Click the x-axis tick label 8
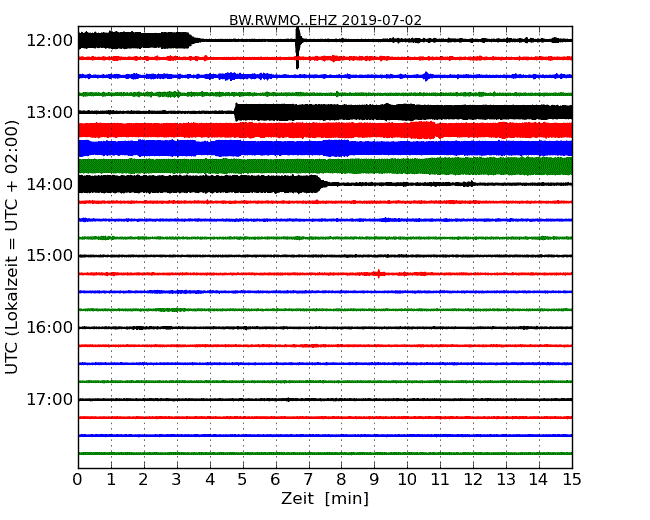650x520 pixels. [x=341, y=480]
